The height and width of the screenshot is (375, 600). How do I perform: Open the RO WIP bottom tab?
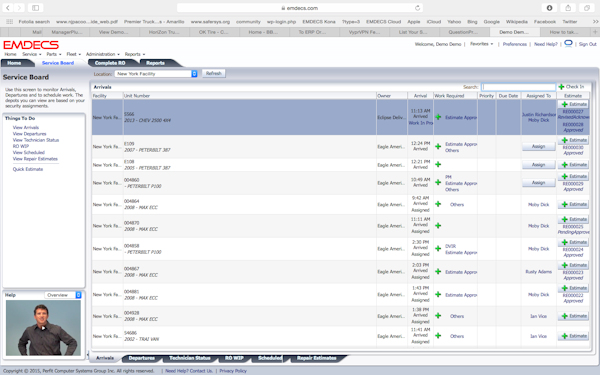[x=234, y=358]
